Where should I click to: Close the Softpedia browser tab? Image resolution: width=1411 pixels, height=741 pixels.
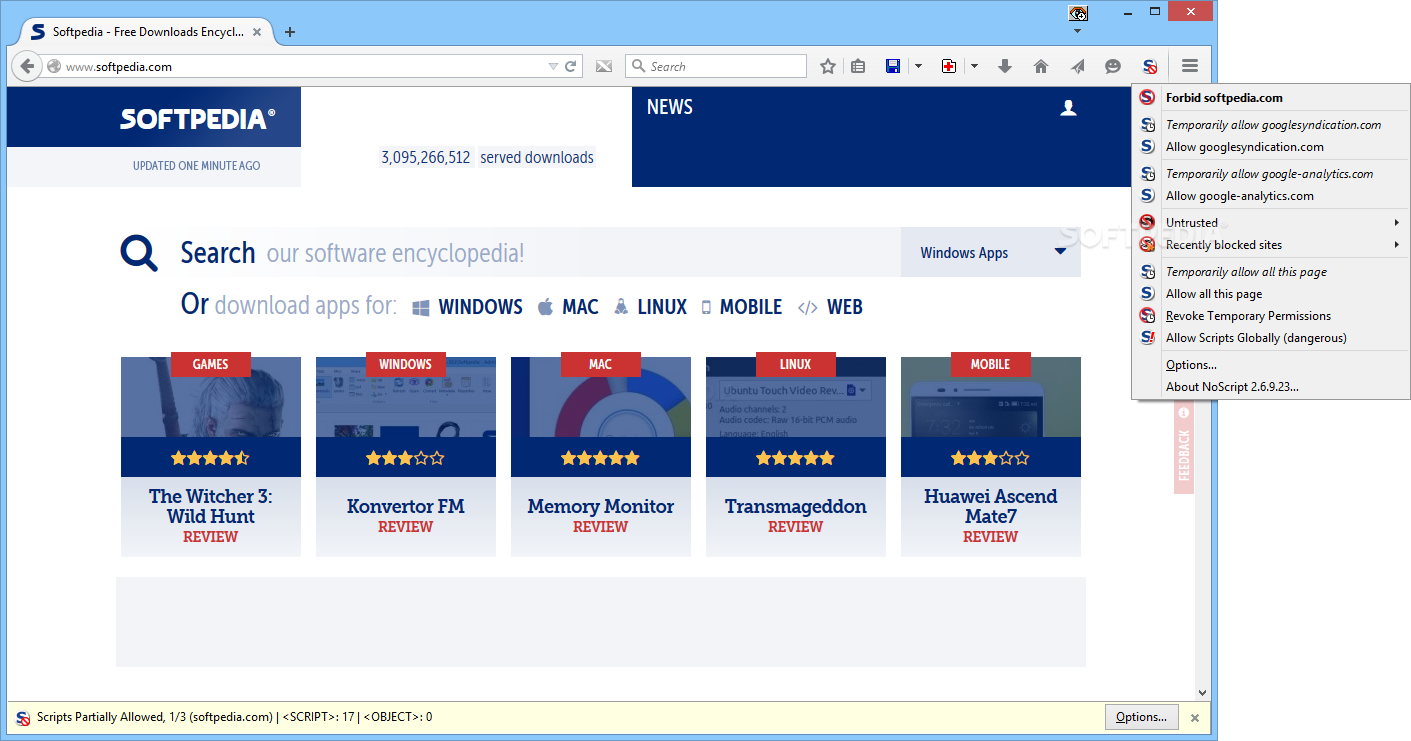coord(257,32)
